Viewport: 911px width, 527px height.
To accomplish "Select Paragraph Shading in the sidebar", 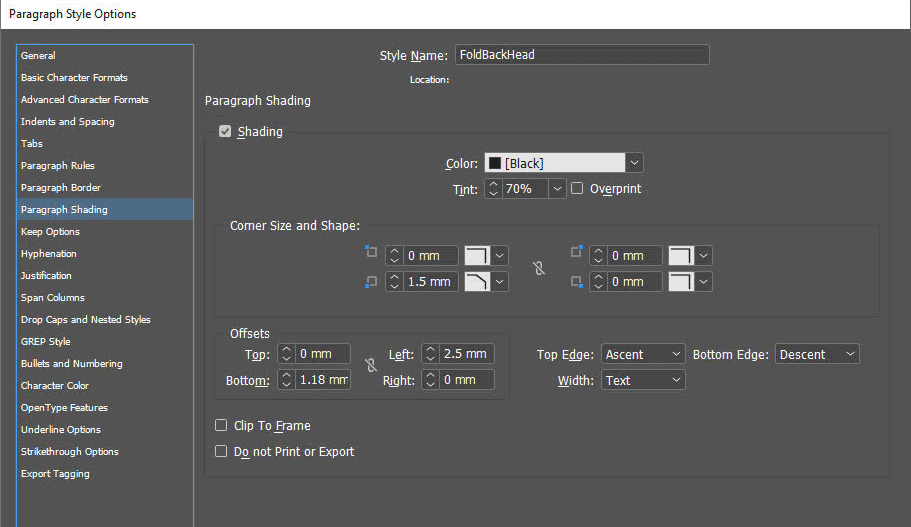I will point(105,209).
